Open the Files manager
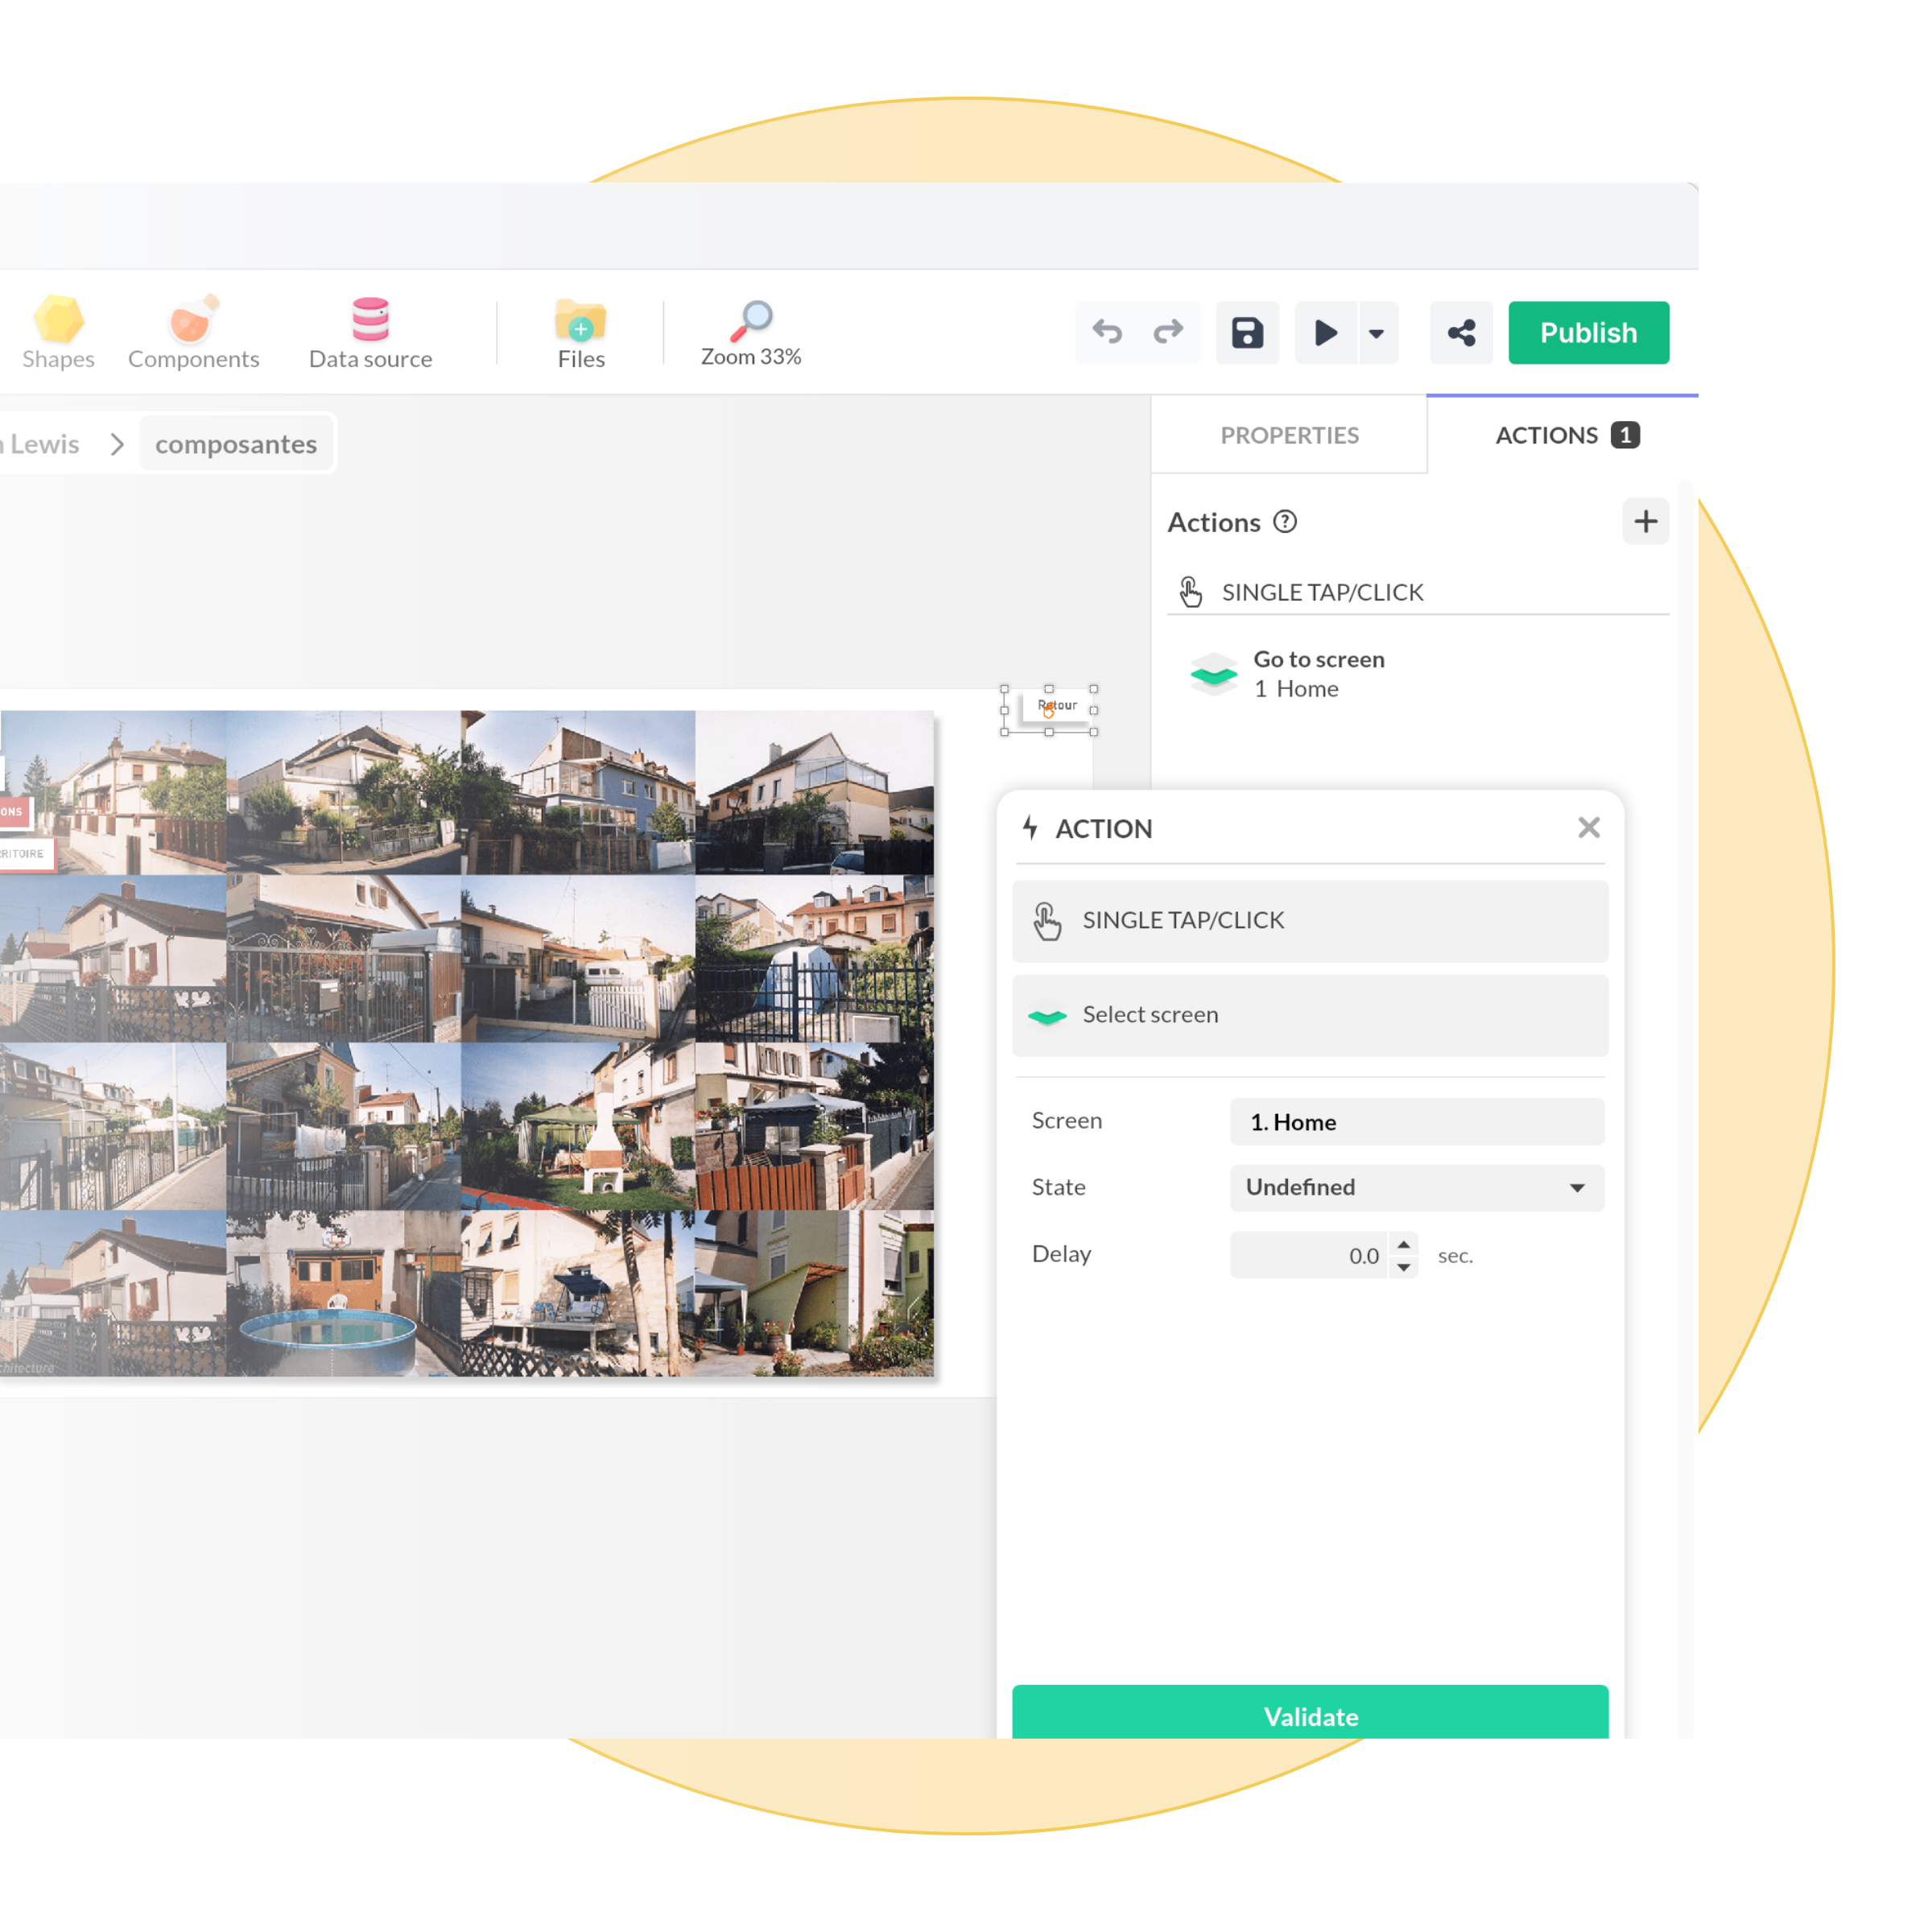 point(581,333)
